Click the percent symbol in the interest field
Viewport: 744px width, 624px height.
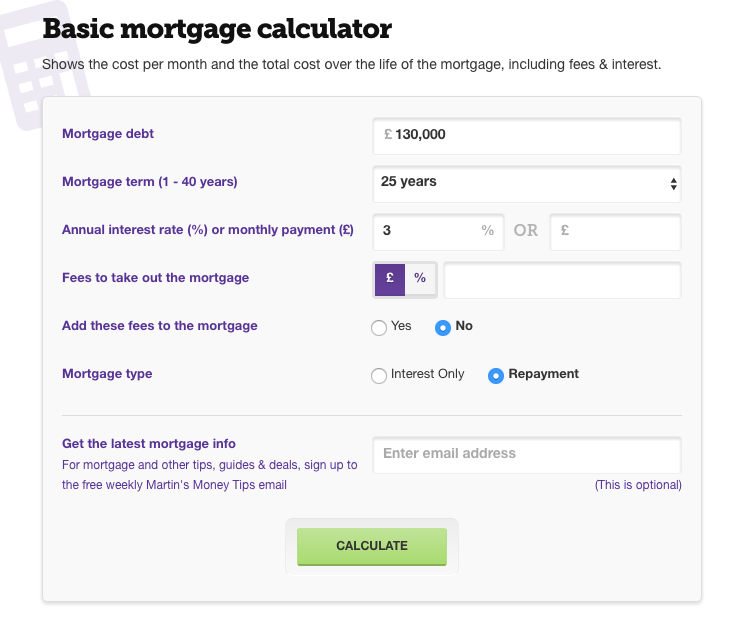[x=487, y=230]
